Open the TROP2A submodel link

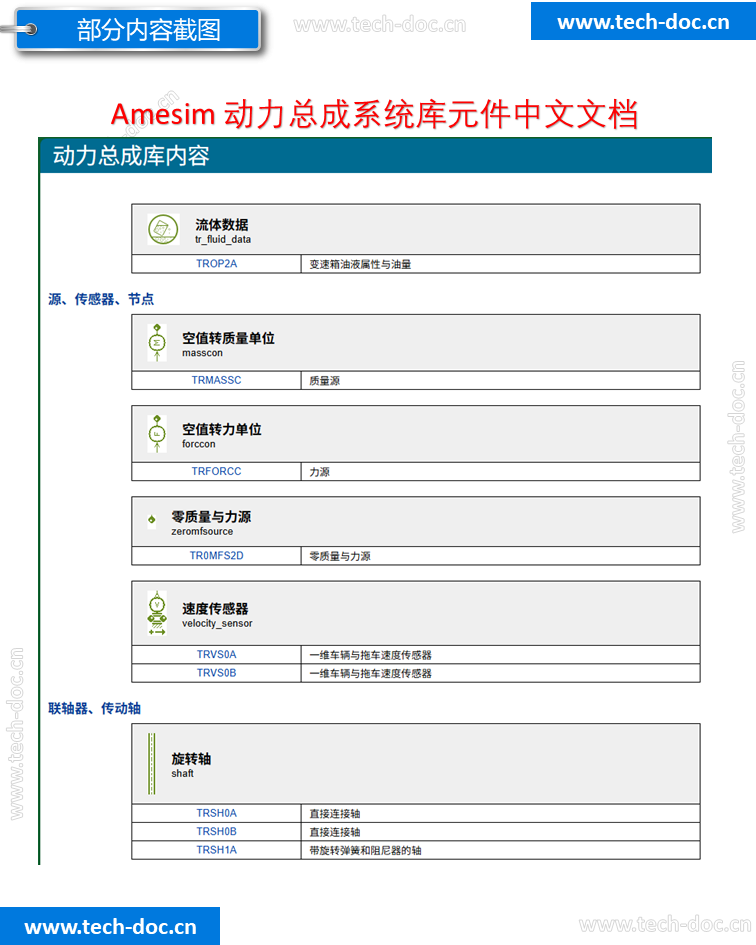[216, 264]
